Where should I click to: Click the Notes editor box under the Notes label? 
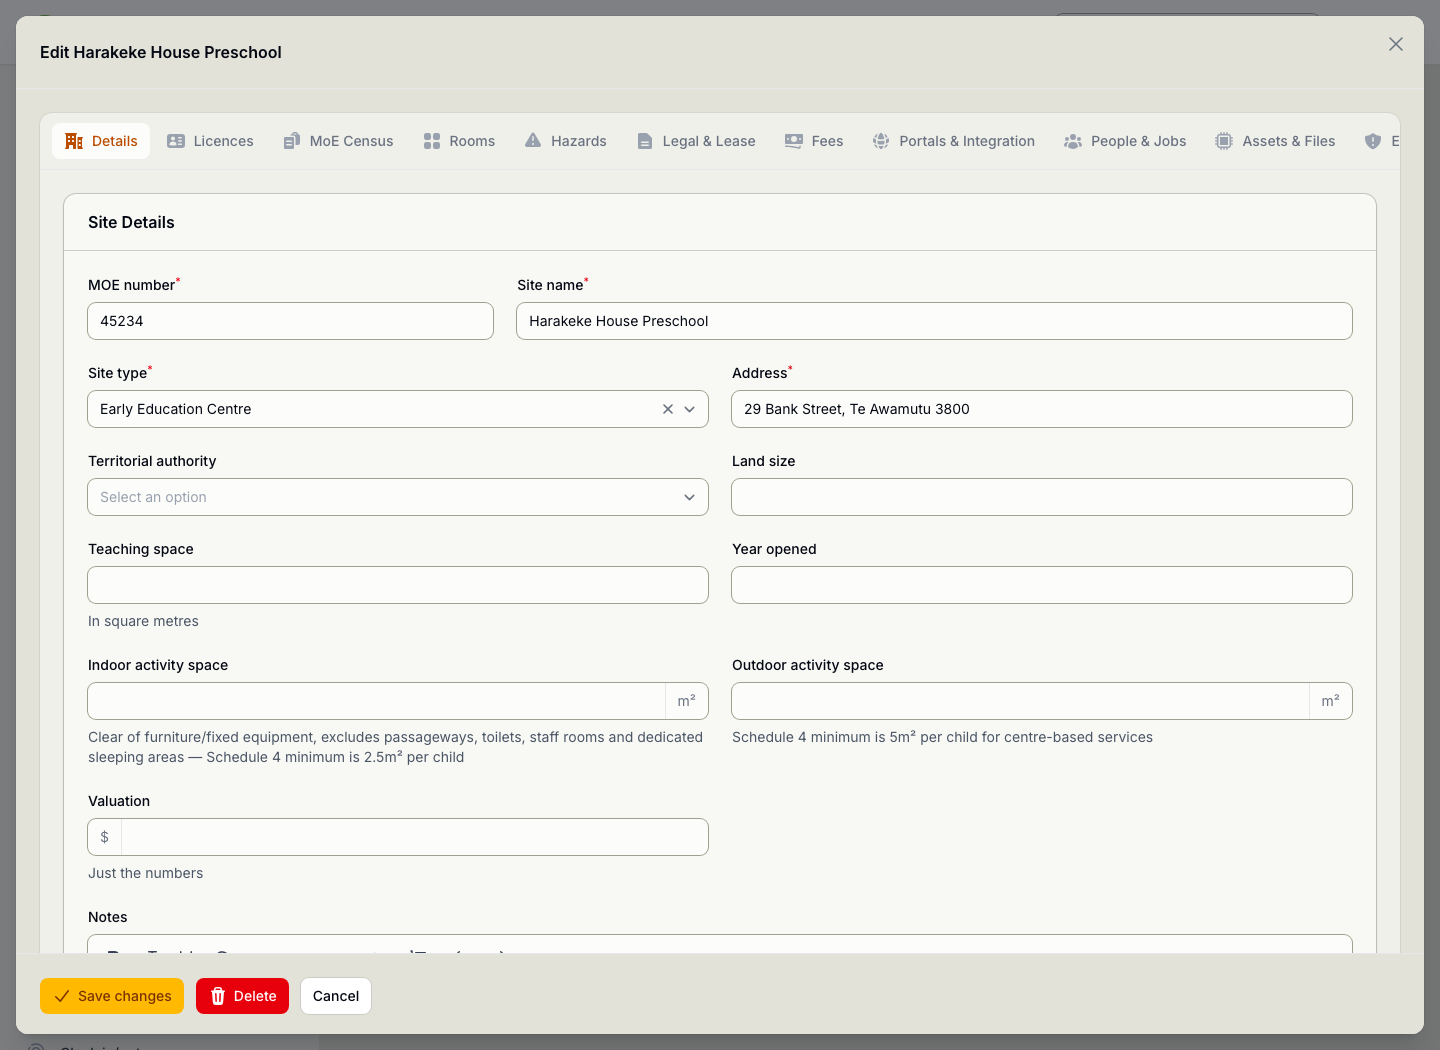coord(720,944)
